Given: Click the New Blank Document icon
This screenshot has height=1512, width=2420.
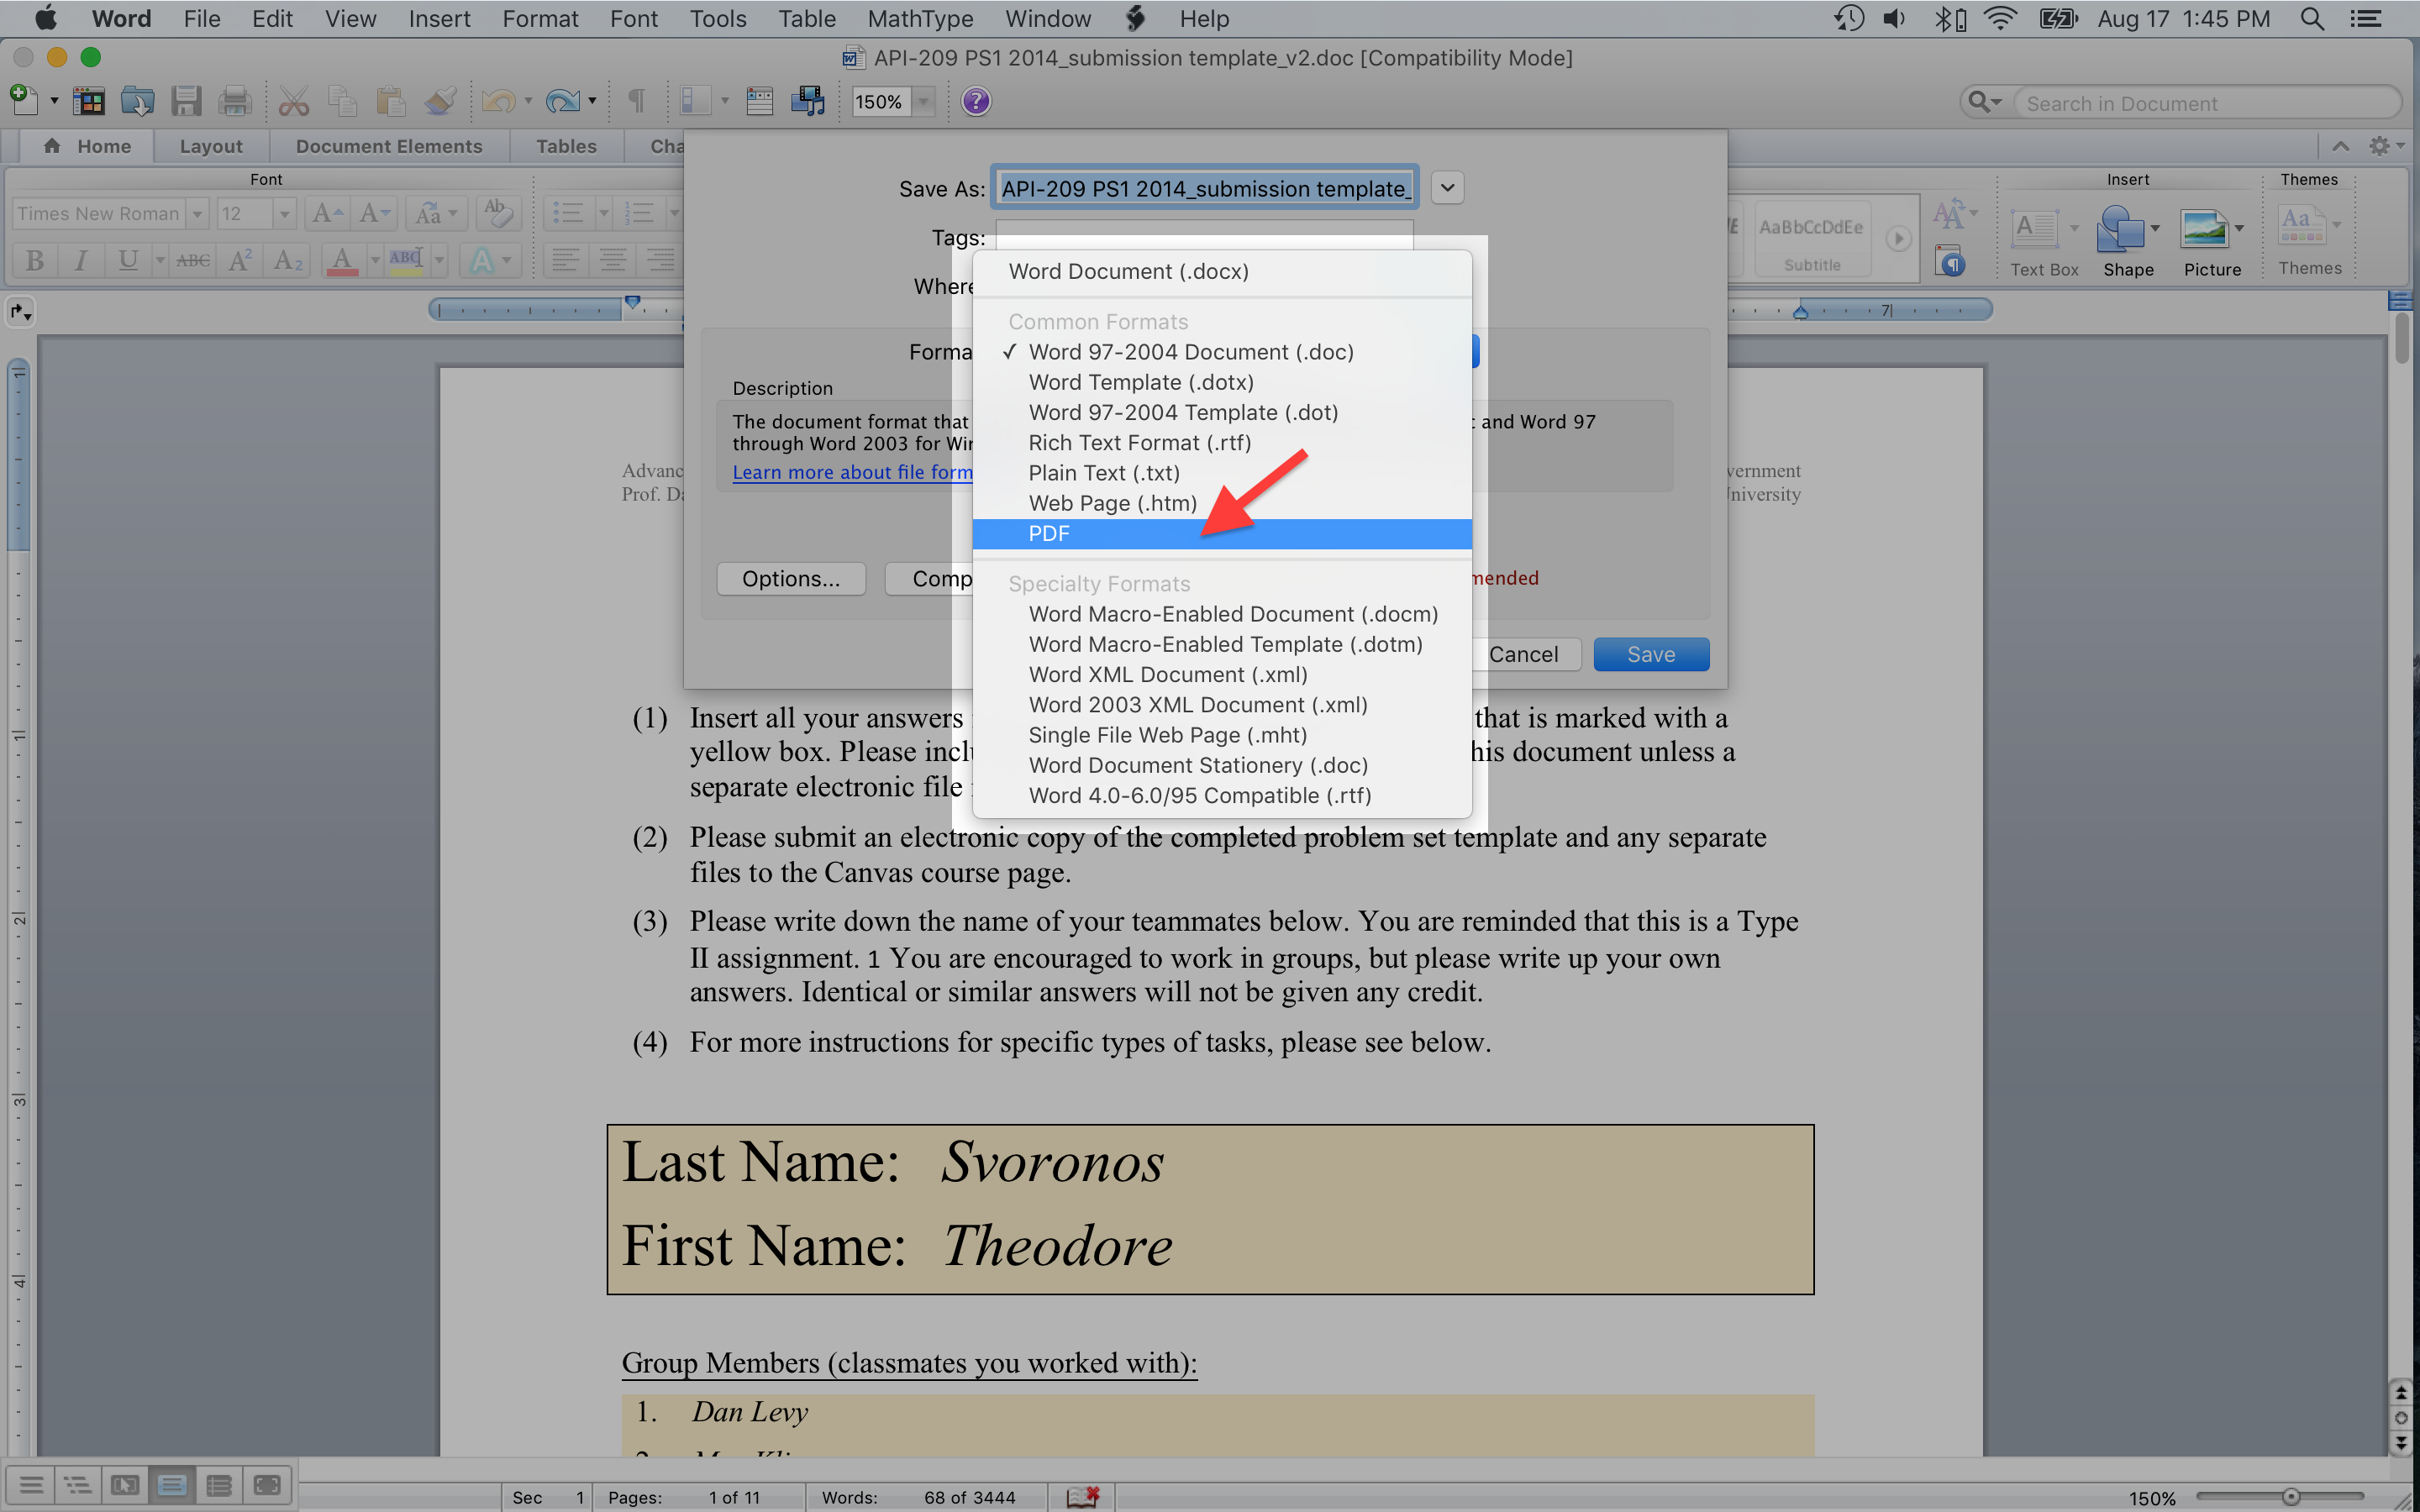Looking at the screenshot, I should coord(23,101).
